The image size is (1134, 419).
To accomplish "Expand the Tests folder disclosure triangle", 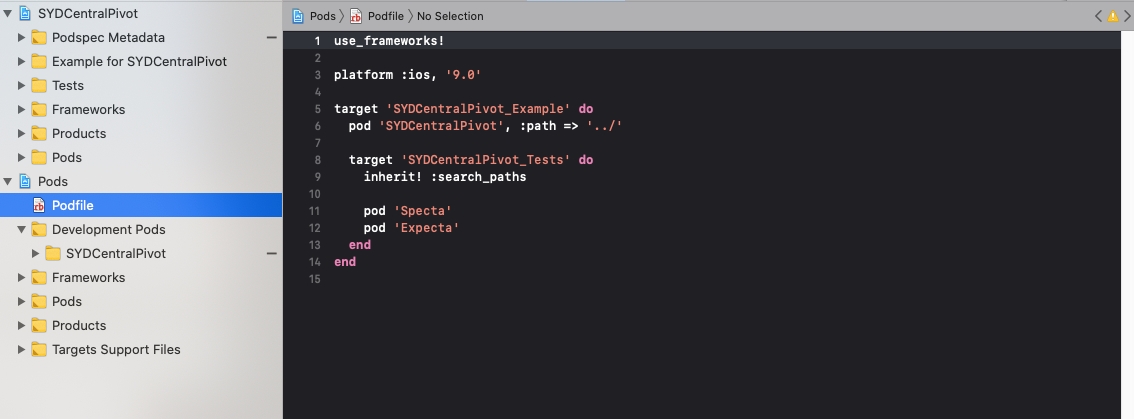I will (x=21, y=86).
